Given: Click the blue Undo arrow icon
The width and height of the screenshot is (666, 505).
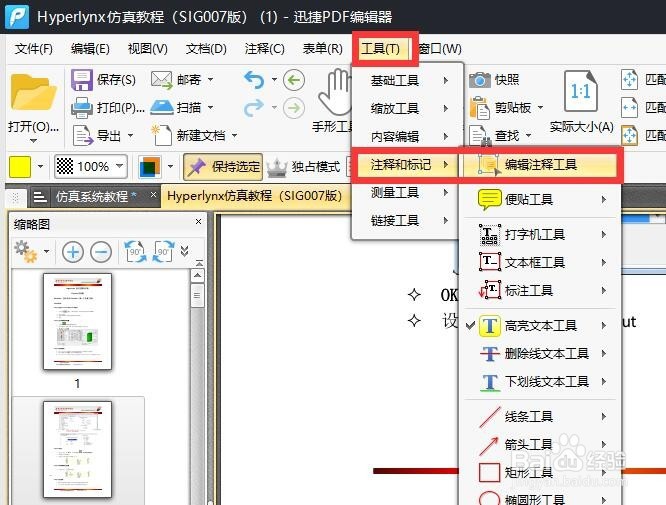Looking at the screenshot, I should 254,79.
